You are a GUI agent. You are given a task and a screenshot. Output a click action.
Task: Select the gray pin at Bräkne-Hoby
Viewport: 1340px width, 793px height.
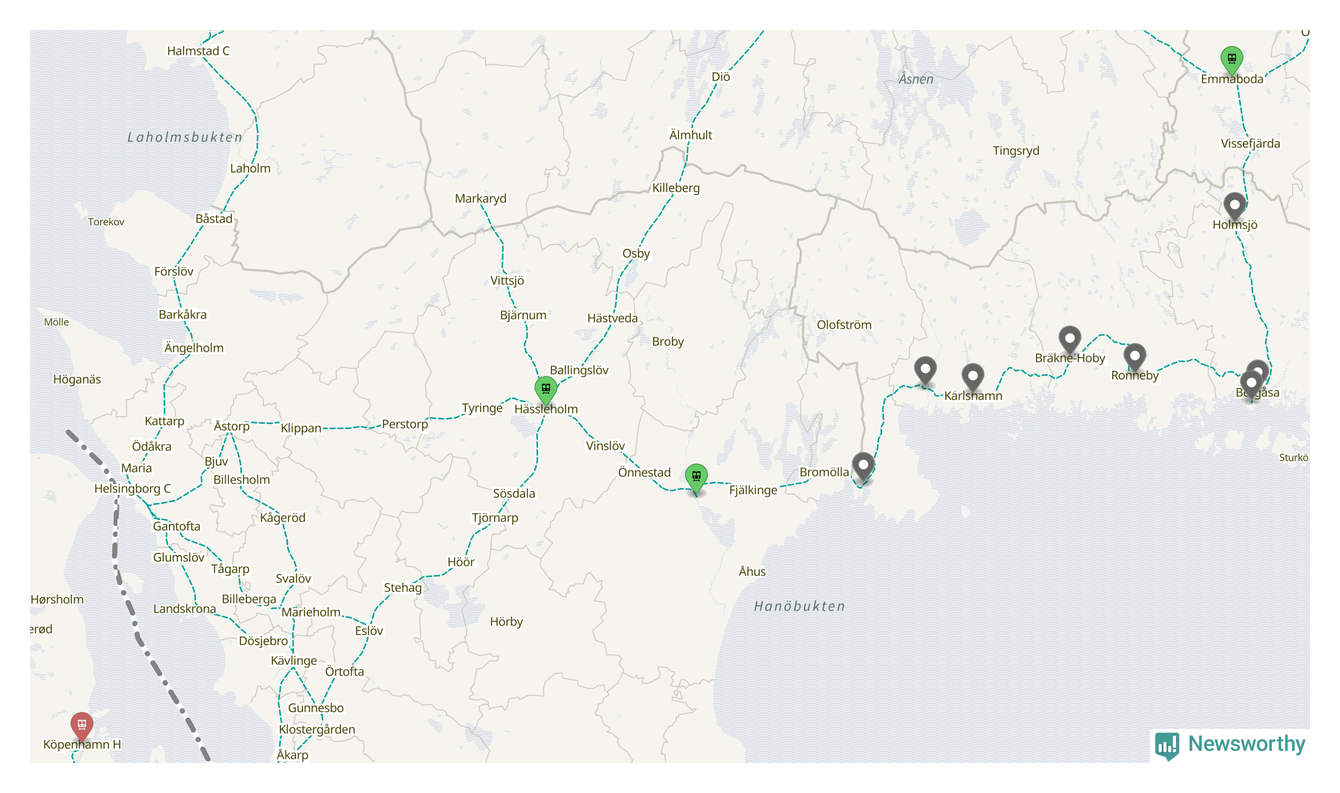[1070, 341]
